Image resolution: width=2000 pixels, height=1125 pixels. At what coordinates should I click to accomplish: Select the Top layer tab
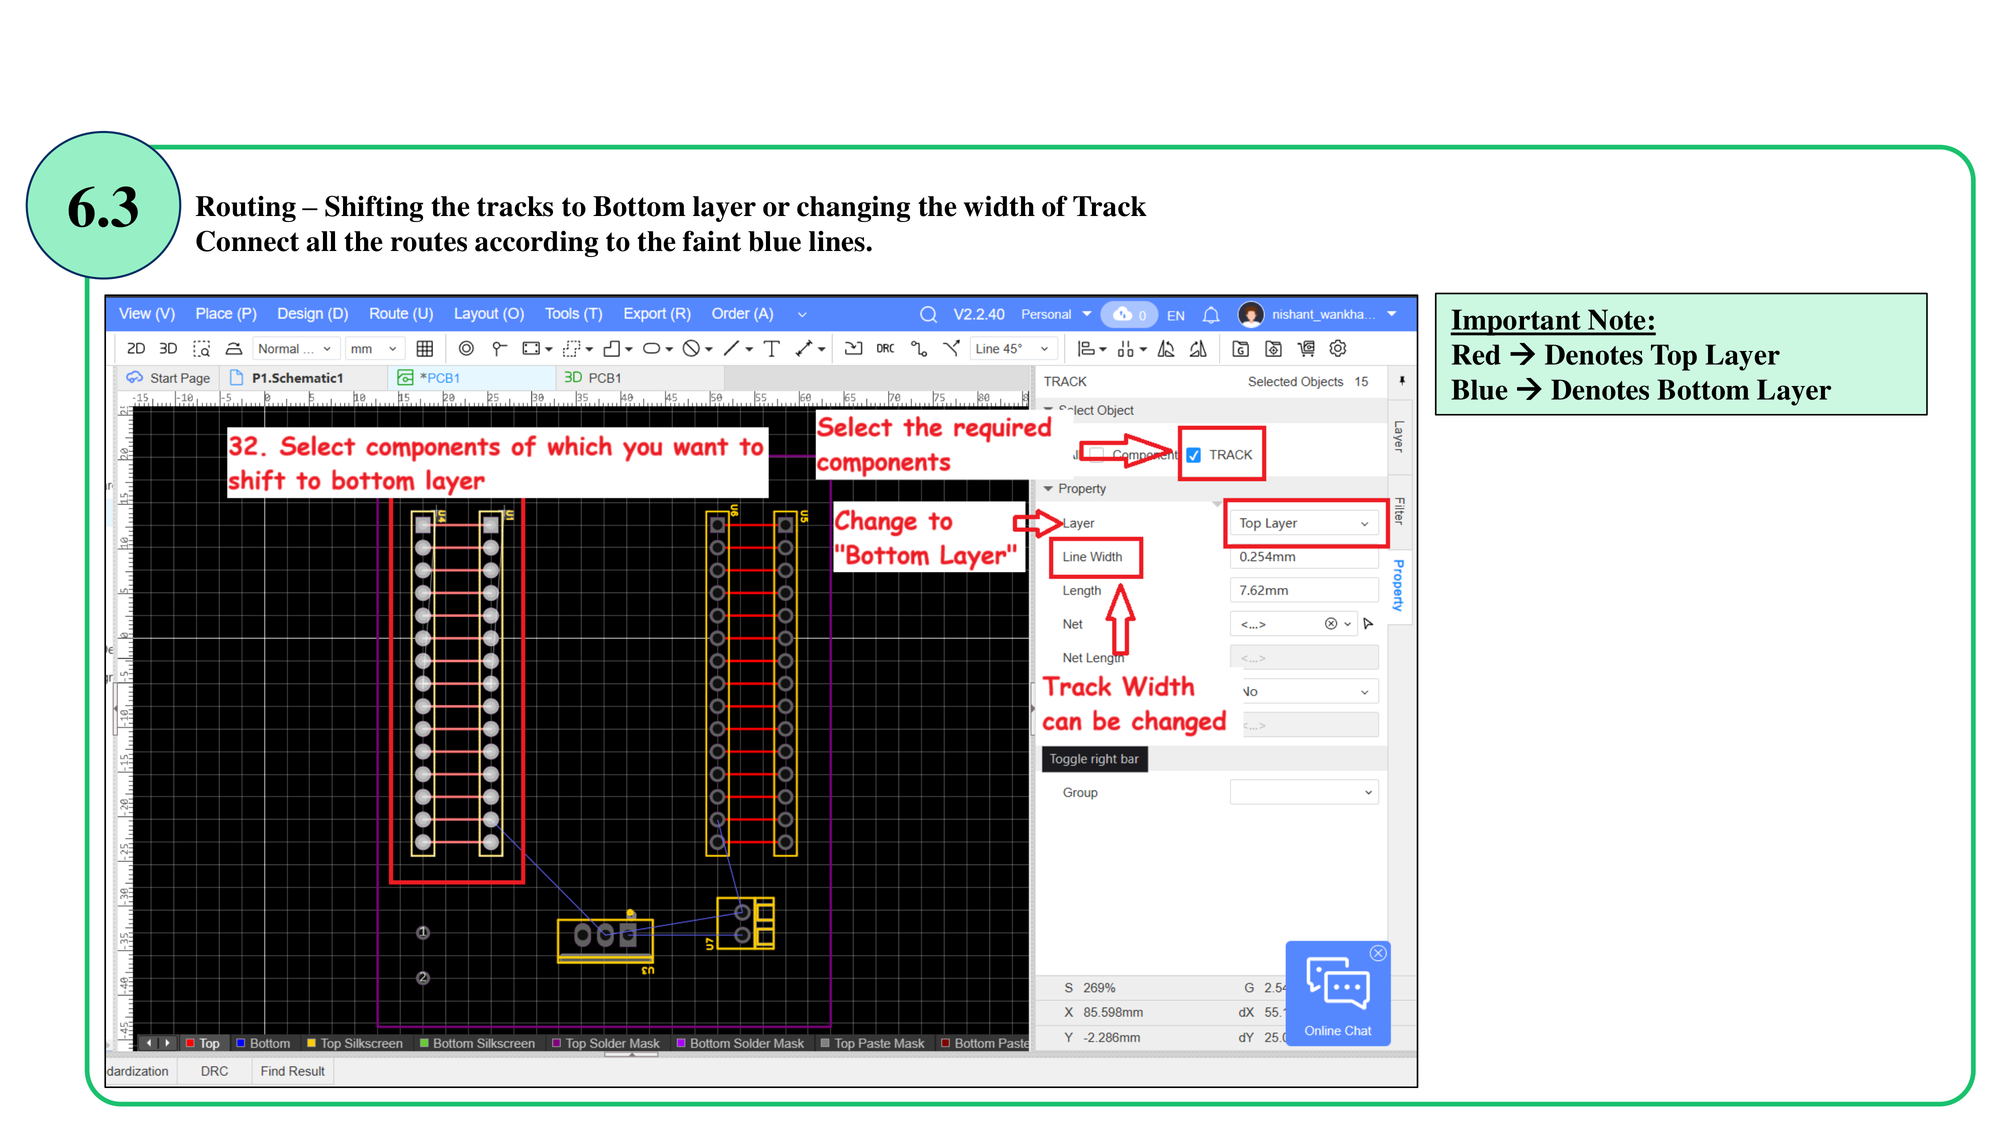(x=202, y=1043)
